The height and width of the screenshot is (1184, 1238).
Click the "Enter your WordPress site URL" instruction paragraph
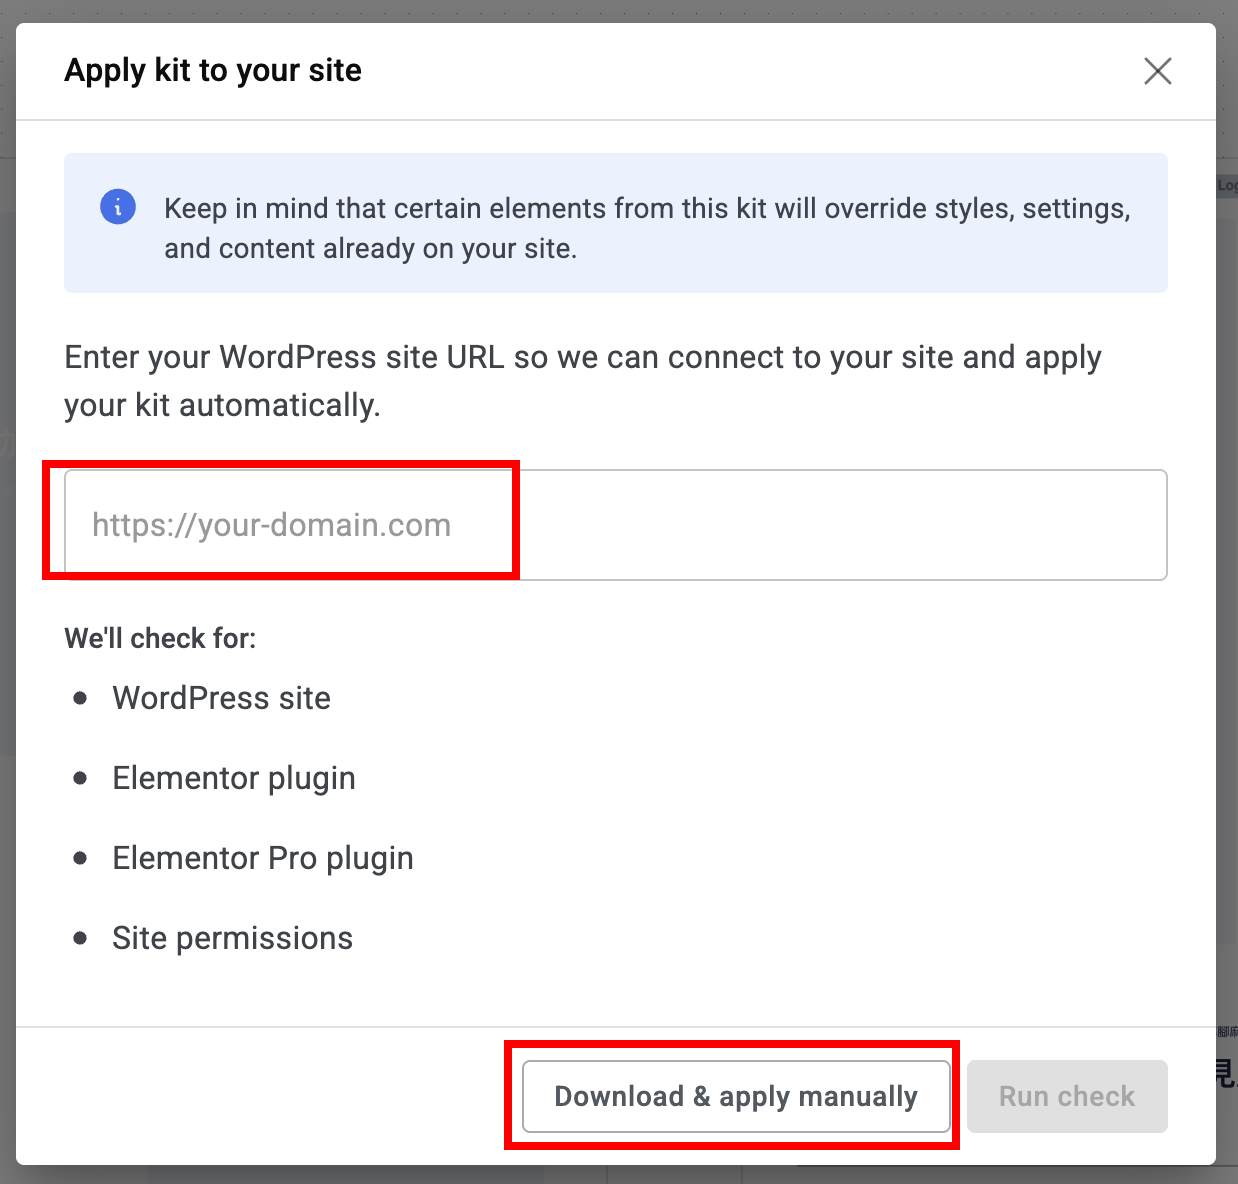tap(583, 381)
